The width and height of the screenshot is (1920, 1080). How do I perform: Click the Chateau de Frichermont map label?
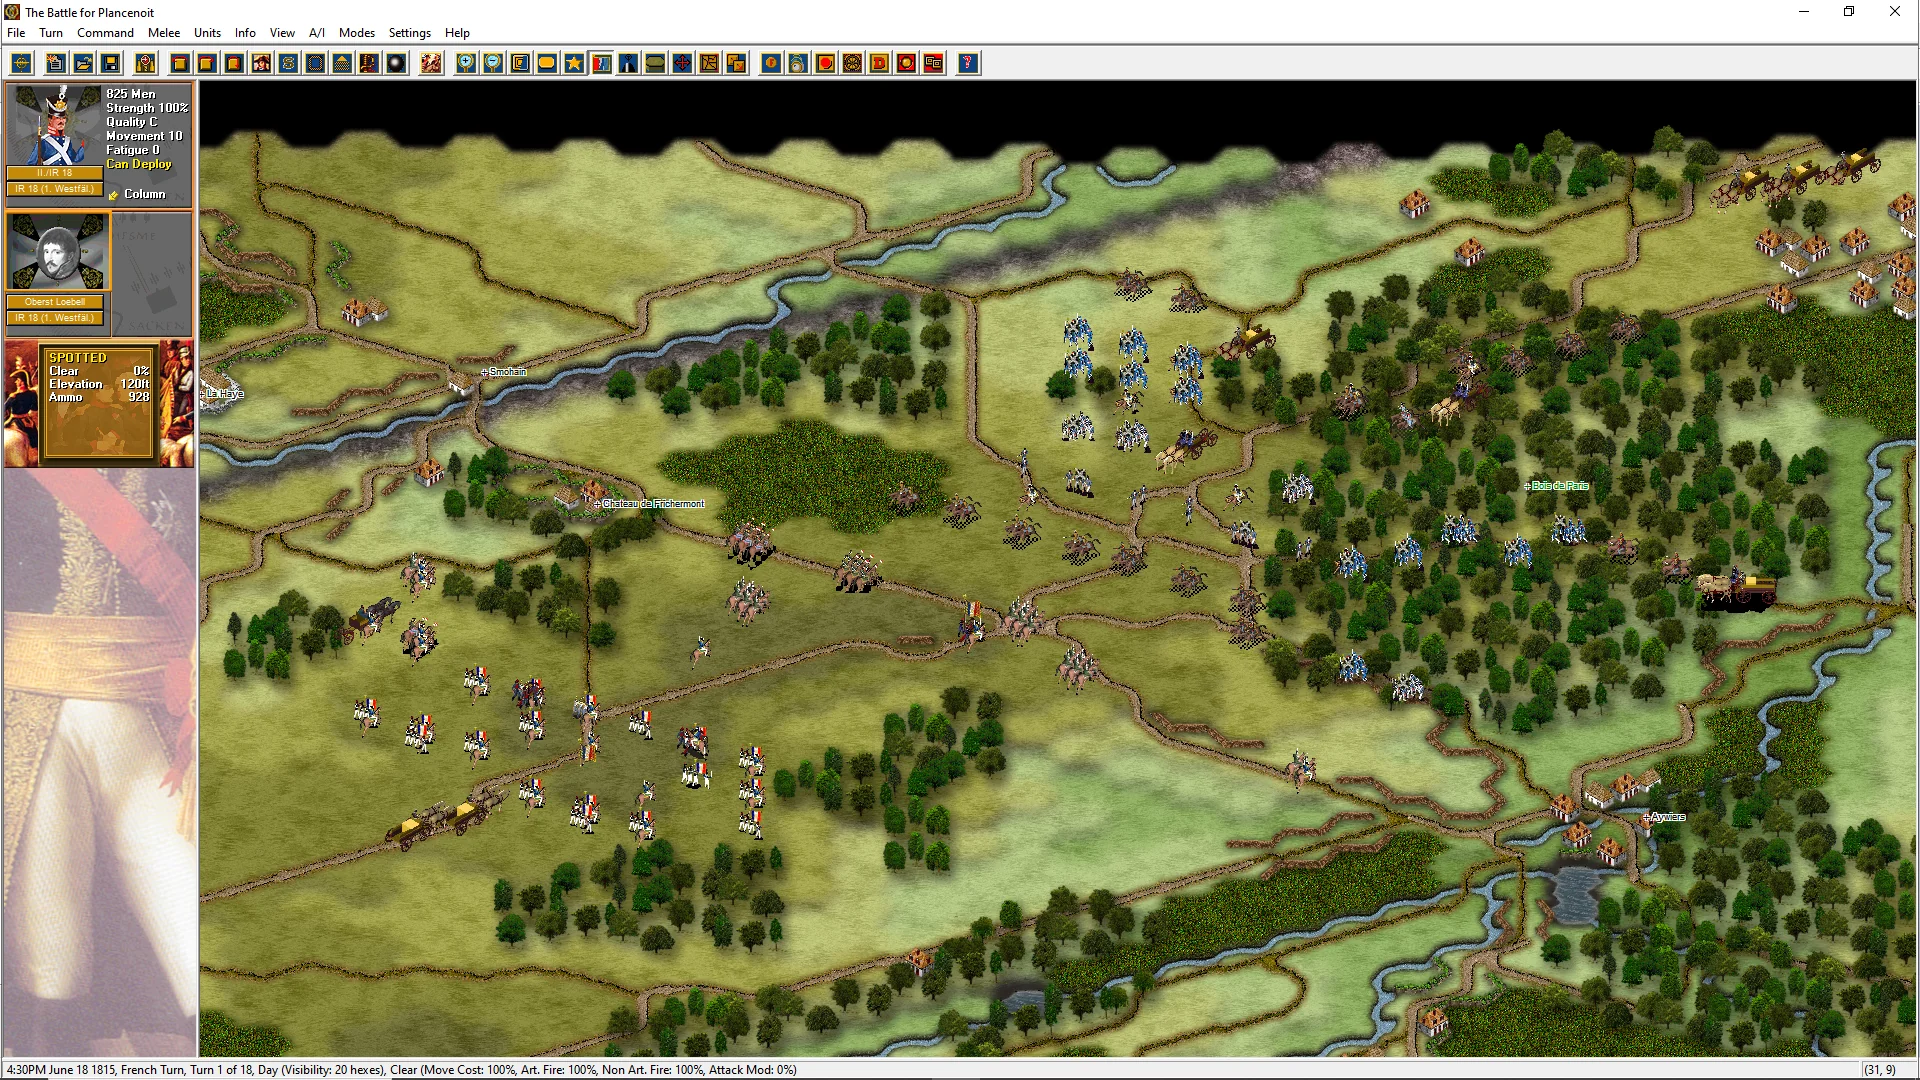[652, 504]
